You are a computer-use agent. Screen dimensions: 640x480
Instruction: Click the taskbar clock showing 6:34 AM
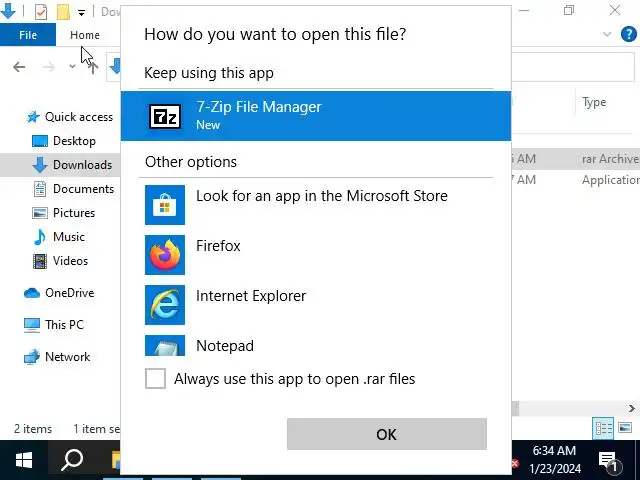click(x=554, y=460)
